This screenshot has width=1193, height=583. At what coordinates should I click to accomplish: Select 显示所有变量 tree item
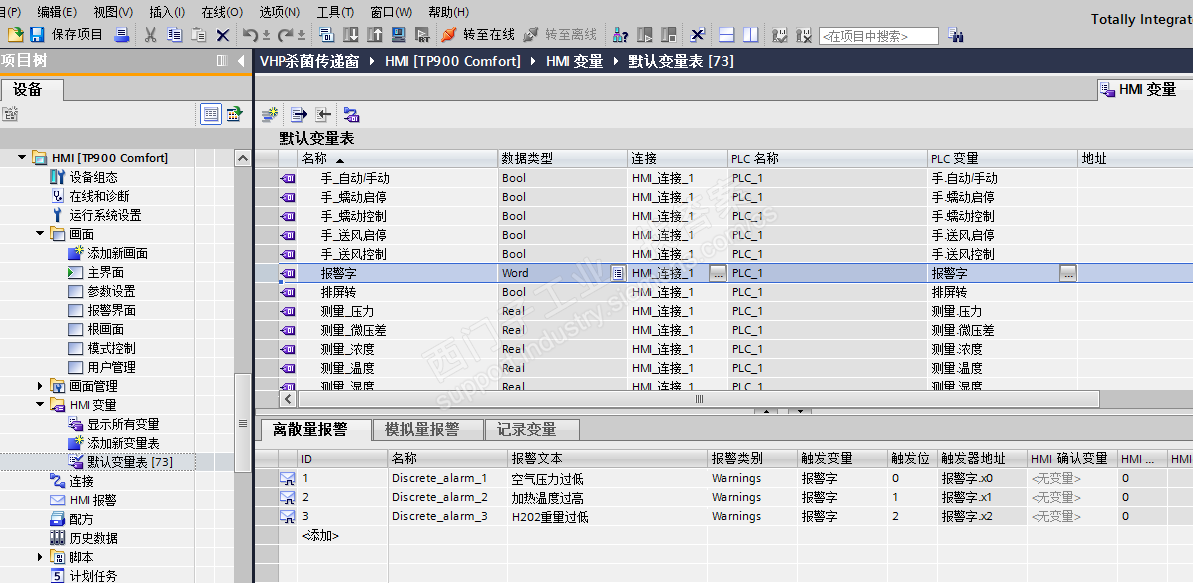pyautogui.click(x=123, y=425)
